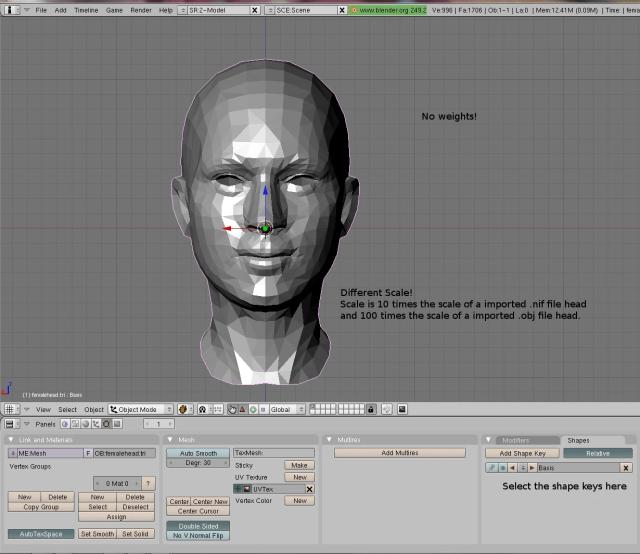Open the pivot point selector
Viewport: 640px width, 554px height.
(202, 409)
